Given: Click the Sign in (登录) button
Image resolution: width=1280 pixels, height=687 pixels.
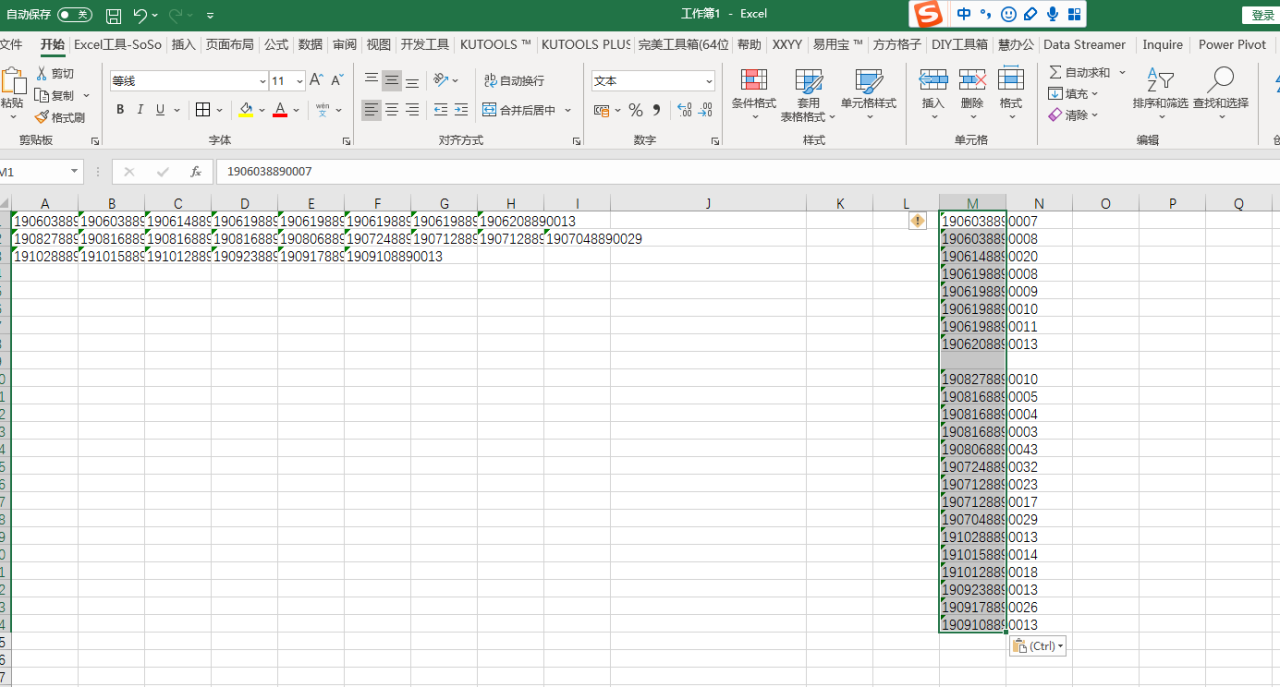Looking at the screenshot, I should tap(1263, 15).
